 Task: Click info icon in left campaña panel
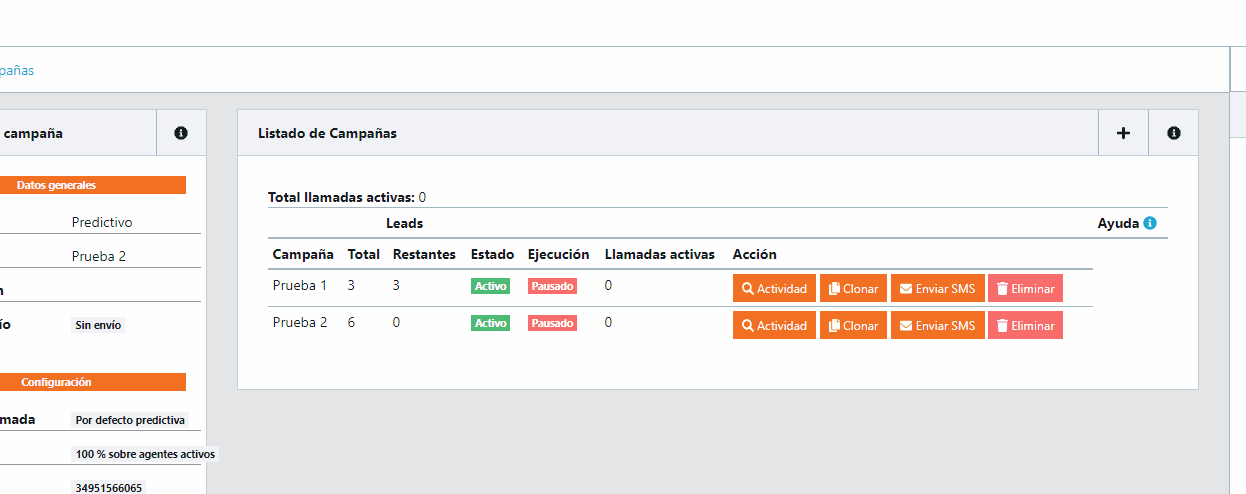click(x=181, y=133)
